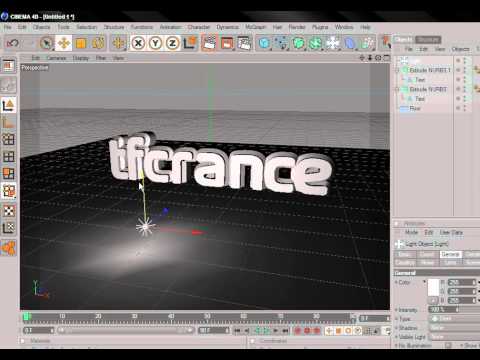Open Render Settings icon
The image size is (480, 360).
click(x=244, y=43)
